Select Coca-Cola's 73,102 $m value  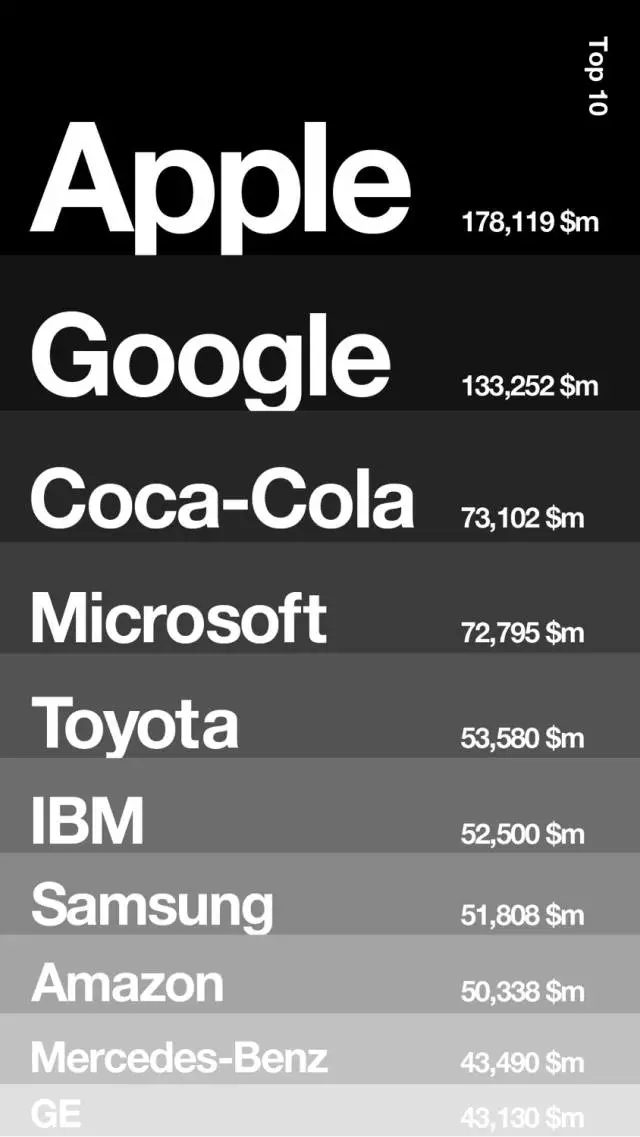[x=522, y=518]
